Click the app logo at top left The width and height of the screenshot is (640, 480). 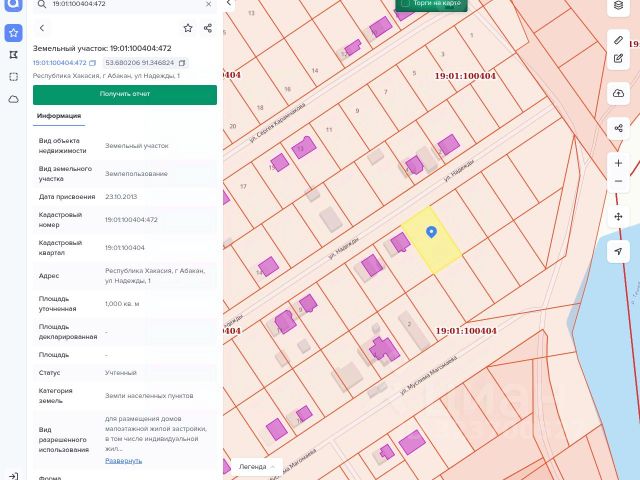[x=13, y=4]
